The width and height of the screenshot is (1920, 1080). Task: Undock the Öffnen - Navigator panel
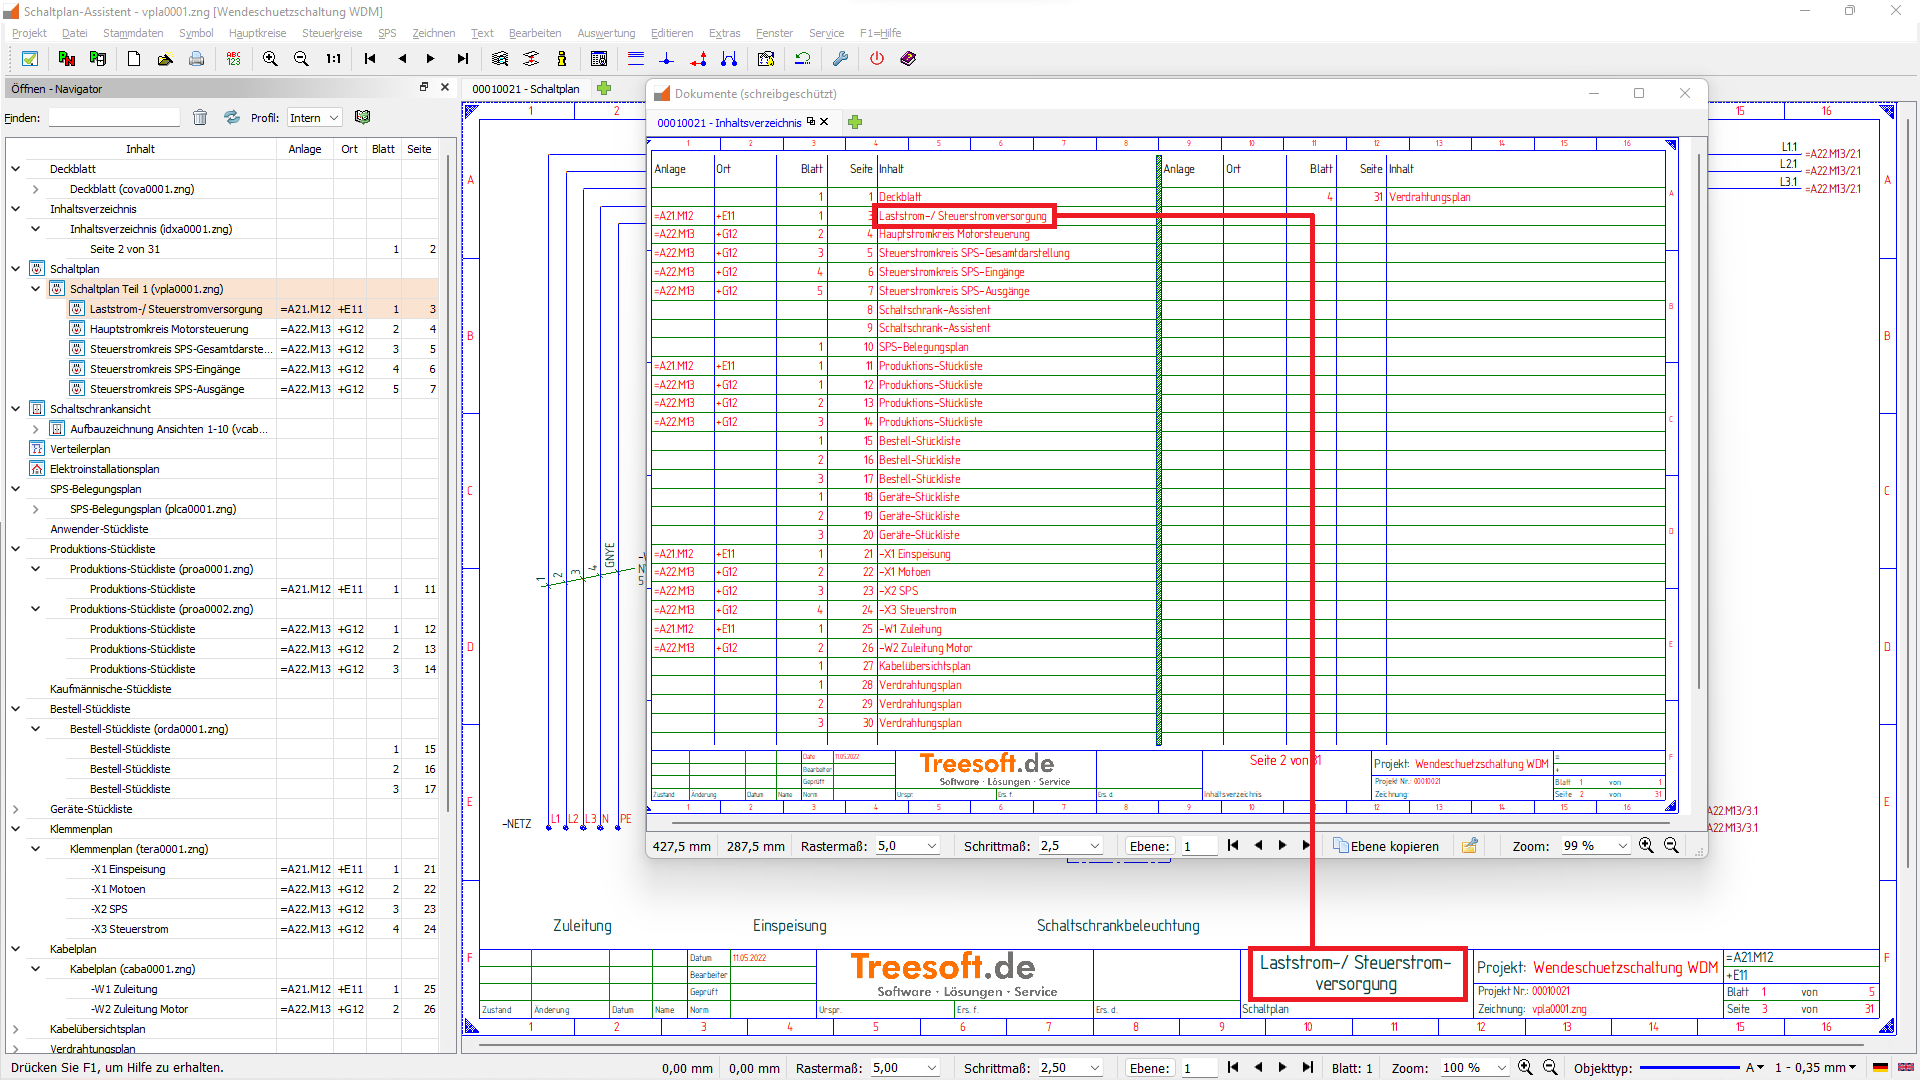click(x=424, y=88)
